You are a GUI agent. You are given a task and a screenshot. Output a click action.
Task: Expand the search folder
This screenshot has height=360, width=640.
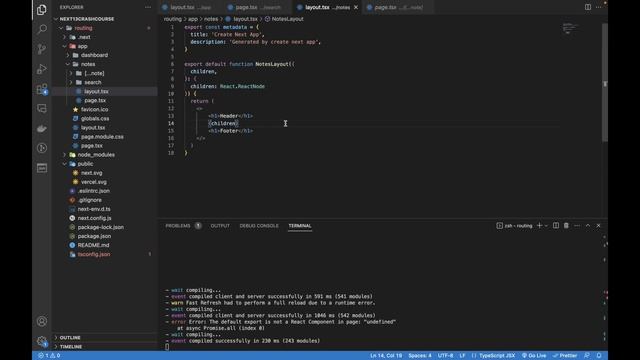[93, 82]
